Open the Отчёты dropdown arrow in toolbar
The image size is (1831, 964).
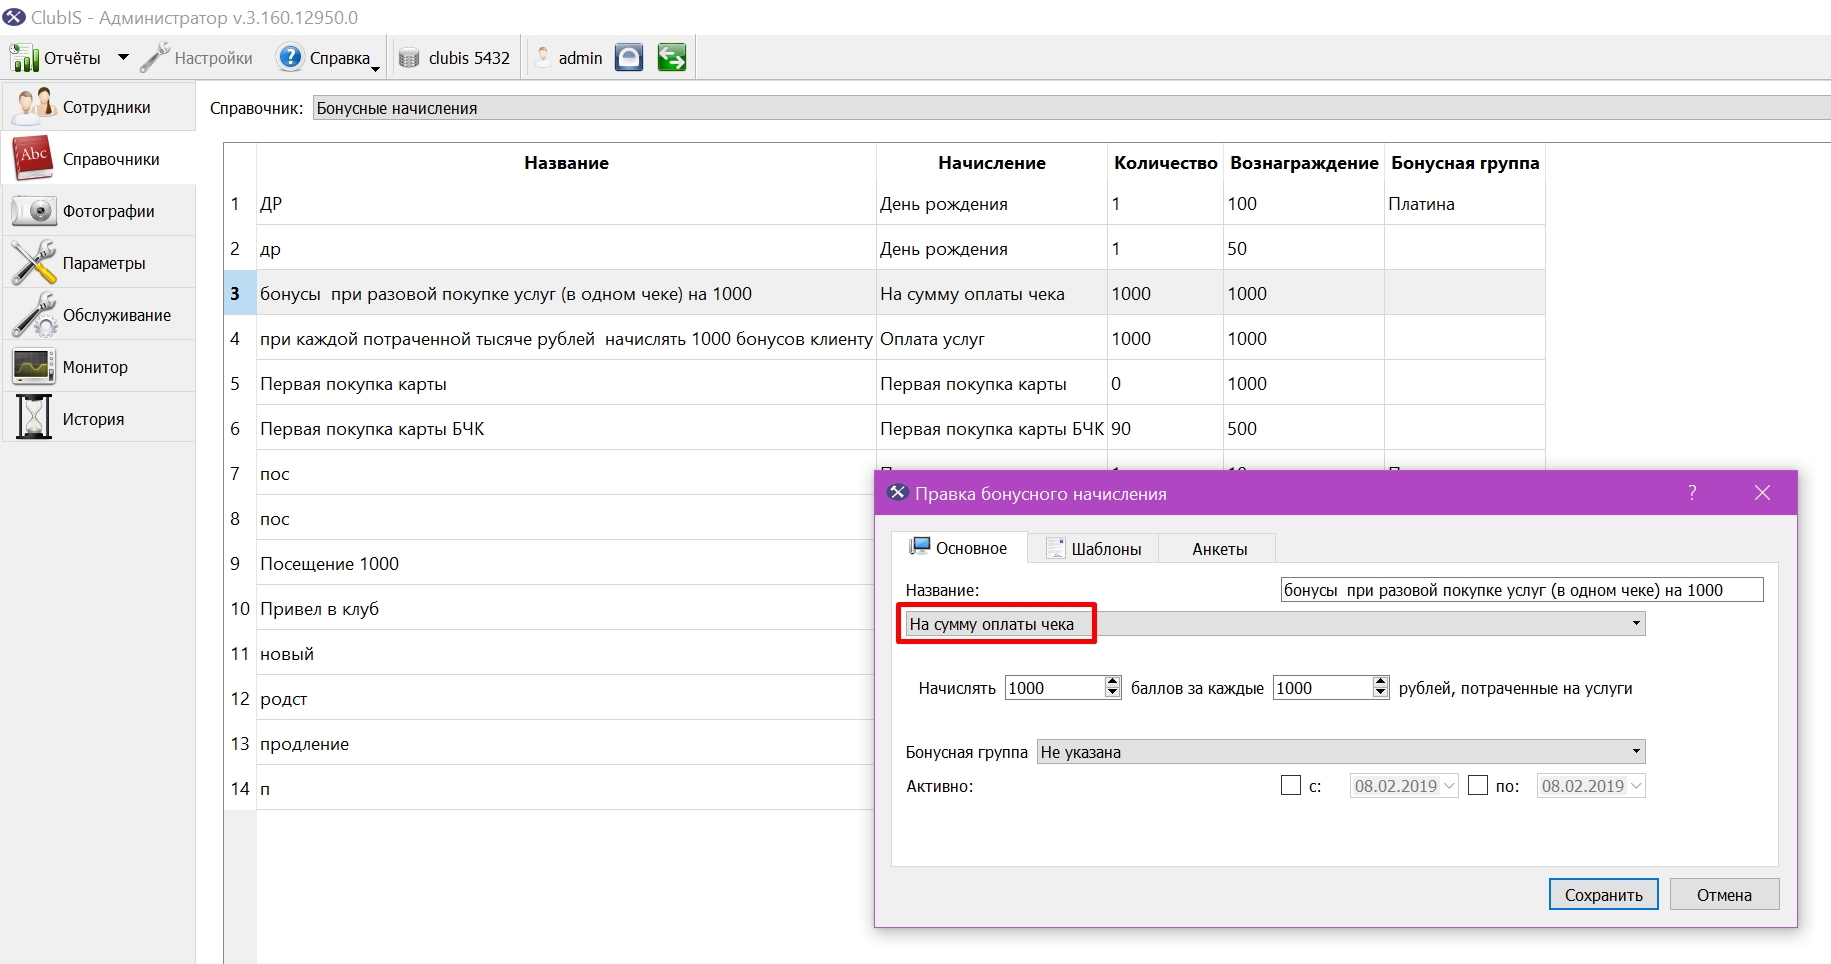click(123, 58)
